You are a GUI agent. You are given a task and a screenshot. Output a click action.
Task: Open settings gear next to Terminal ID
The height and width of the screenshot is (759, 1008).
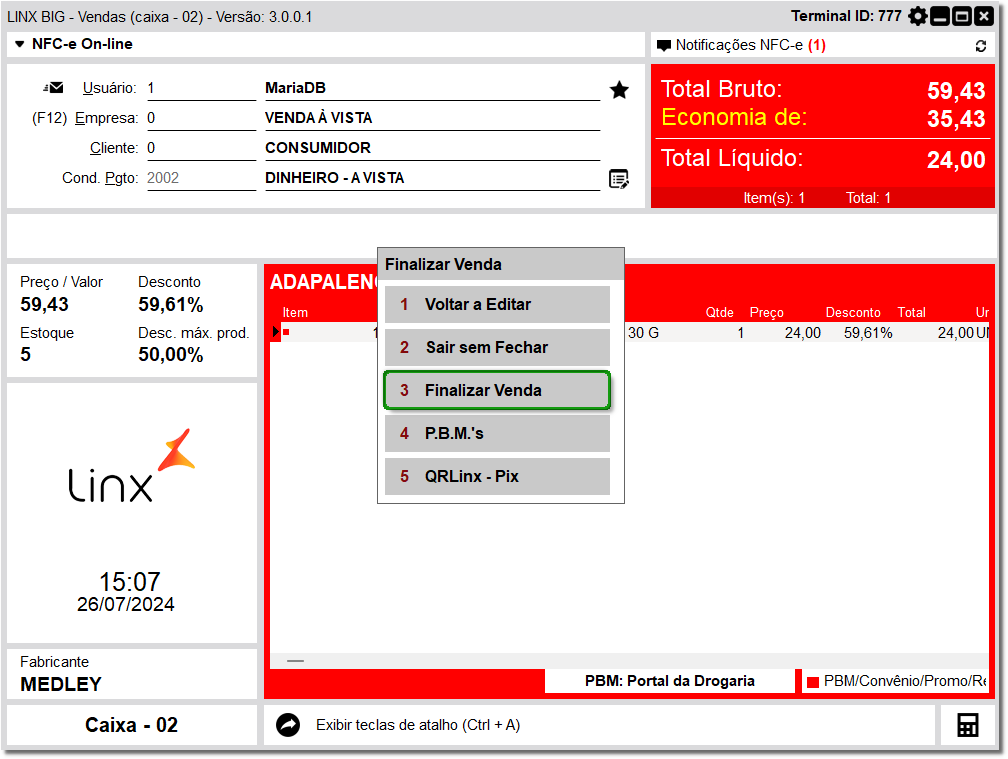[x=917, y=16]
